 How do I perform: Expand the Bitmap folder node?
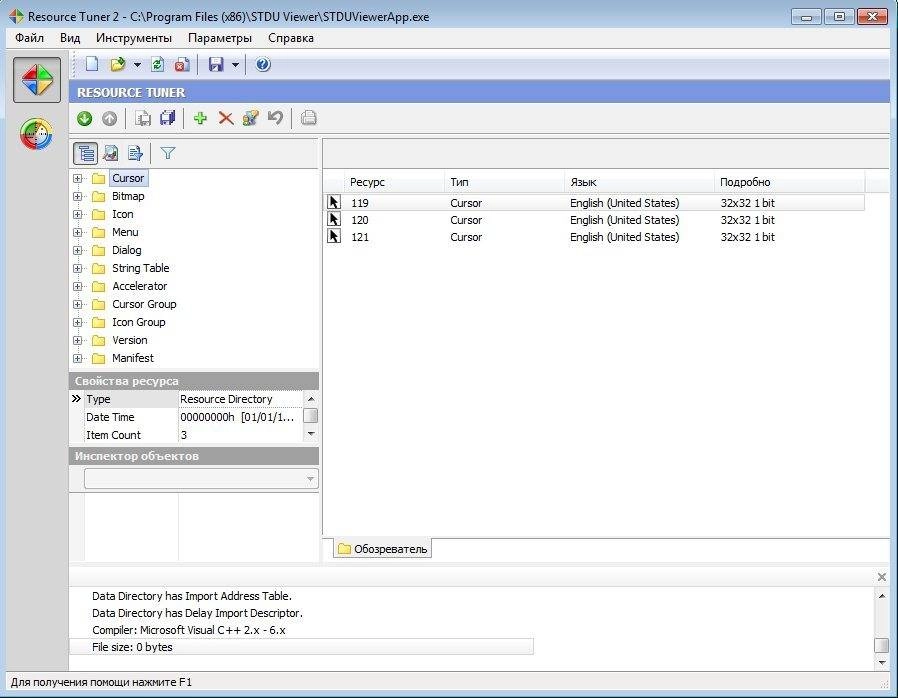(77, 196)
